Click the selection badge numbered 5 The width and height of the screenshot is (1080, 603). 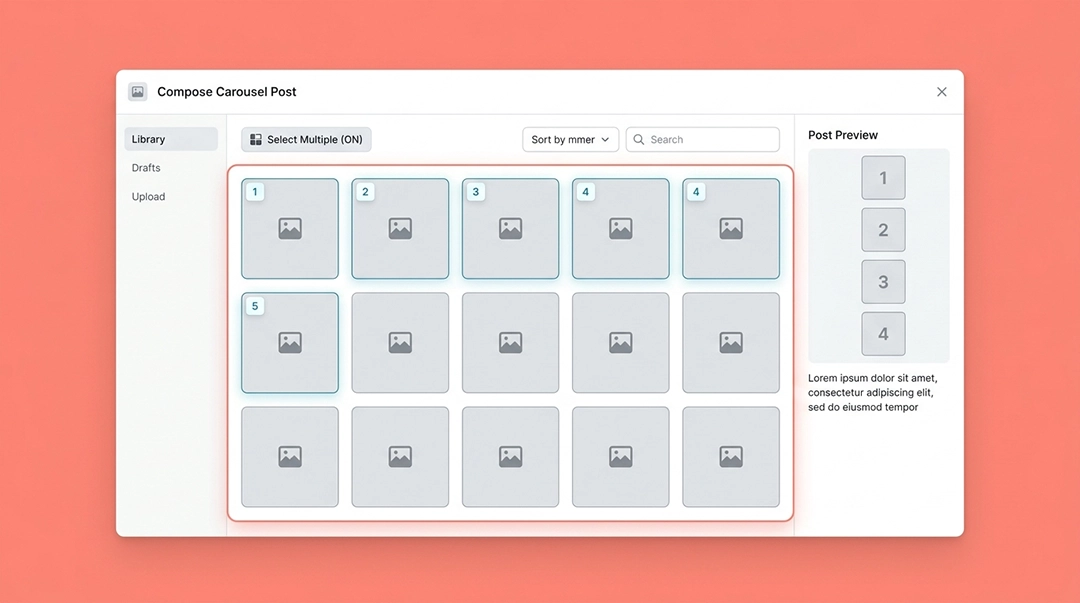(255, 306)
